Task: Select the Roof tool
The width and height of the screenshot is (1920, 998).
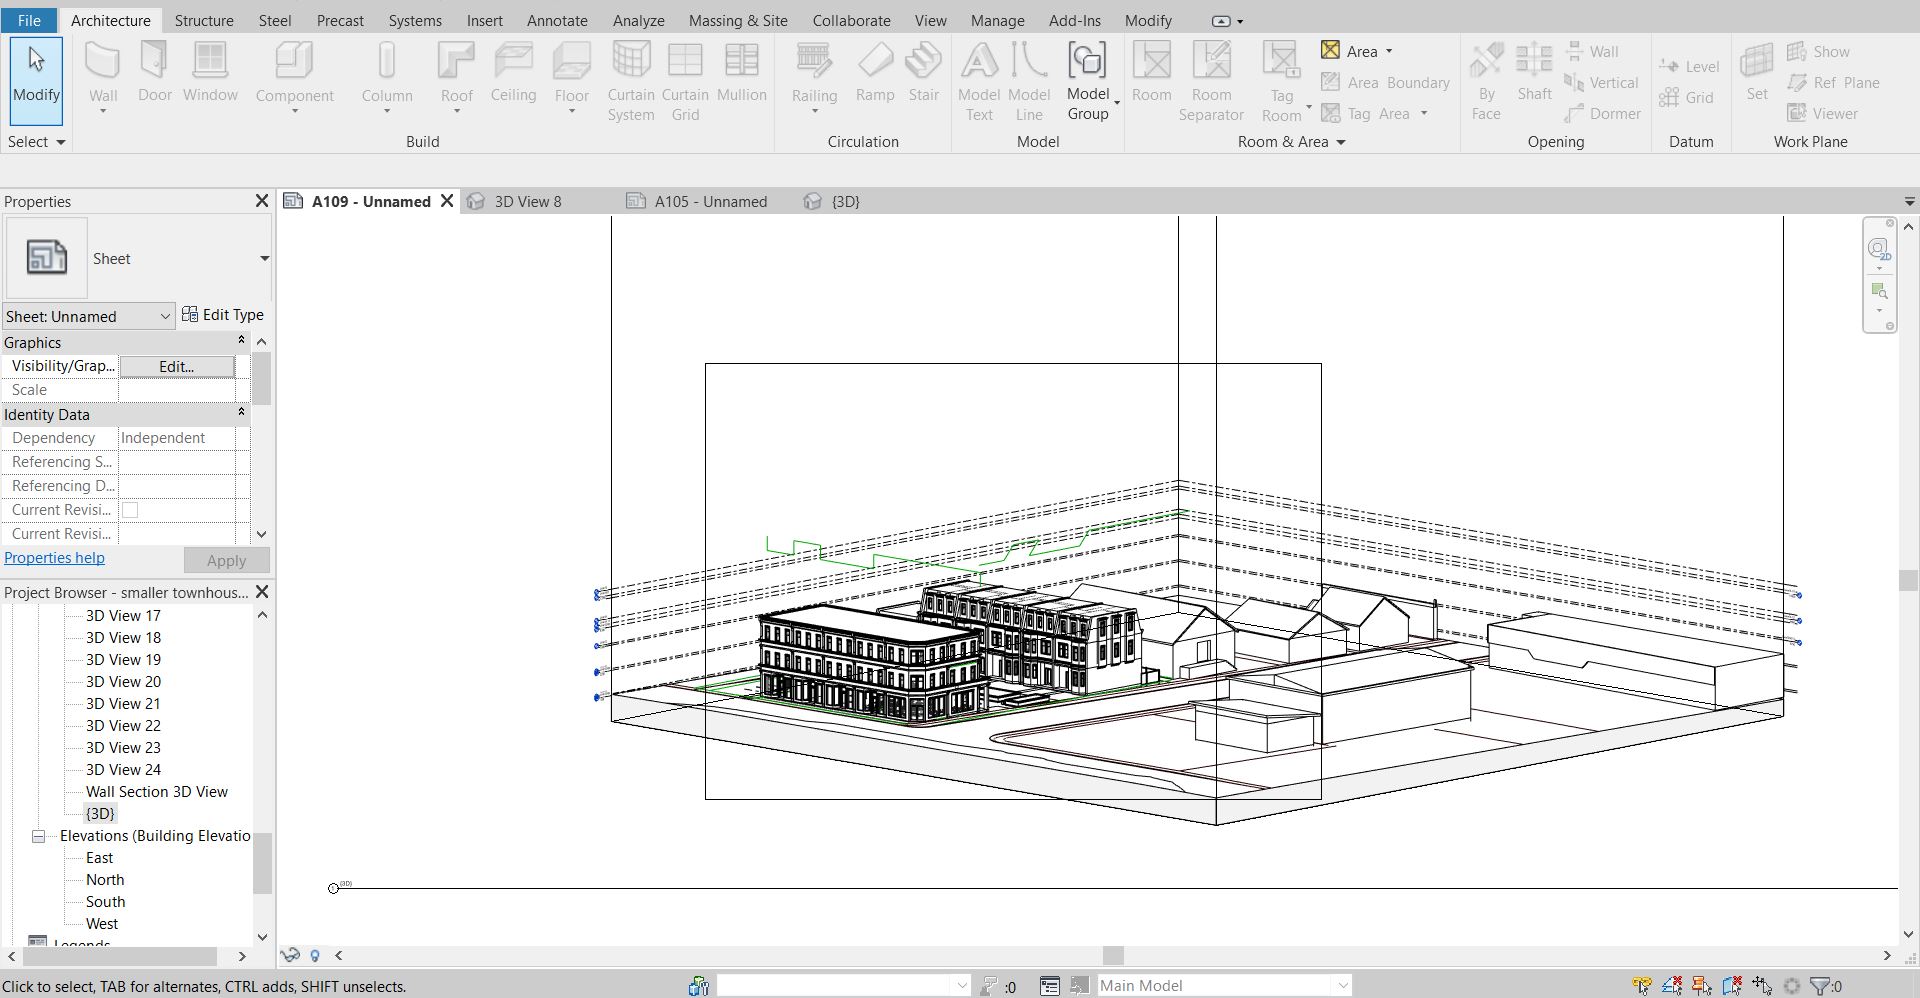Action: point(456,78)
